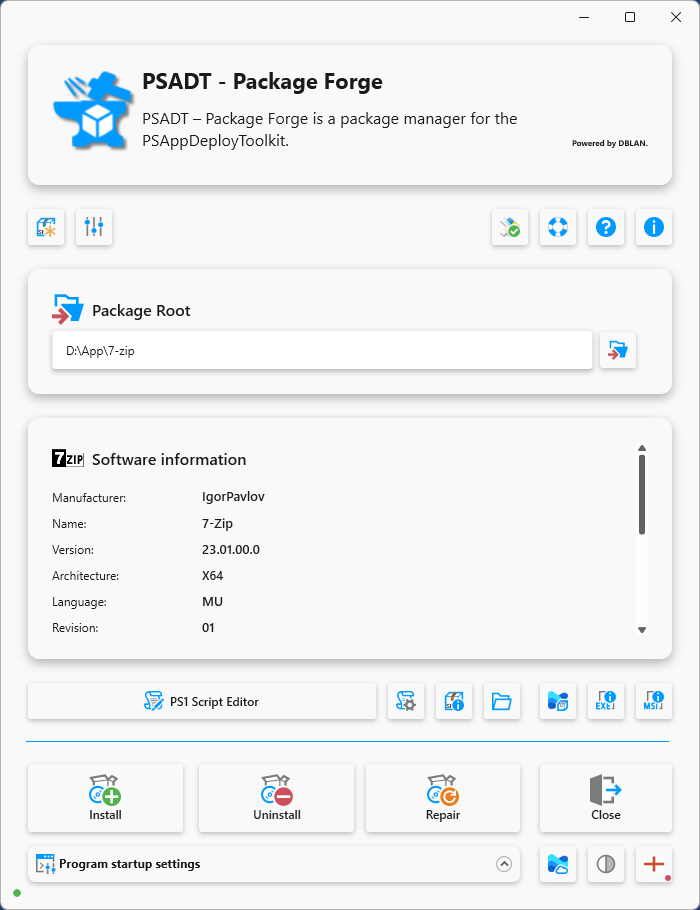Show MSI information icon
The image size is (700, 910).
tap(654, 702)
